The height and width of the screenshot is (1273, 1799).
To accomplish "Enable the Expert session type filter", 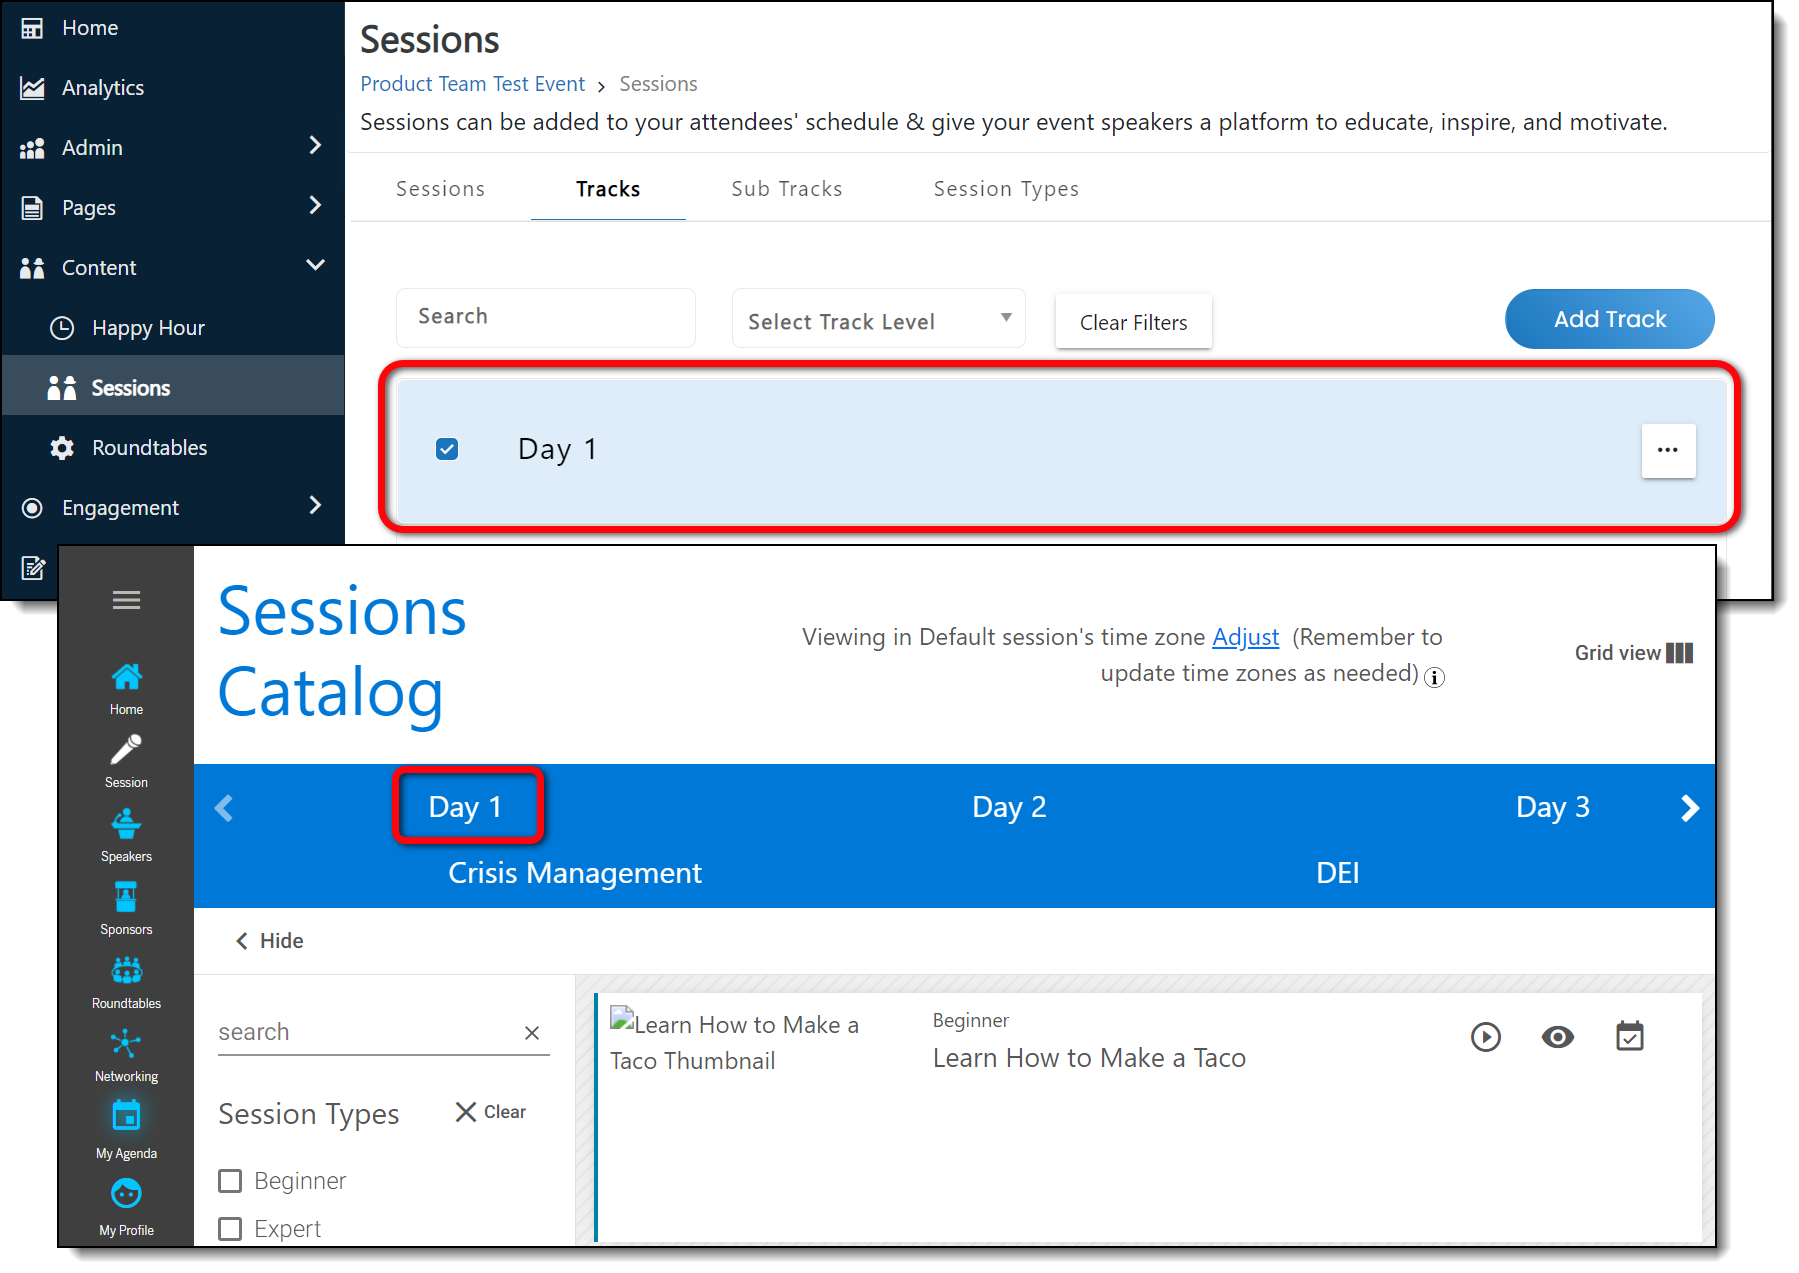I will pos(231,1229).
